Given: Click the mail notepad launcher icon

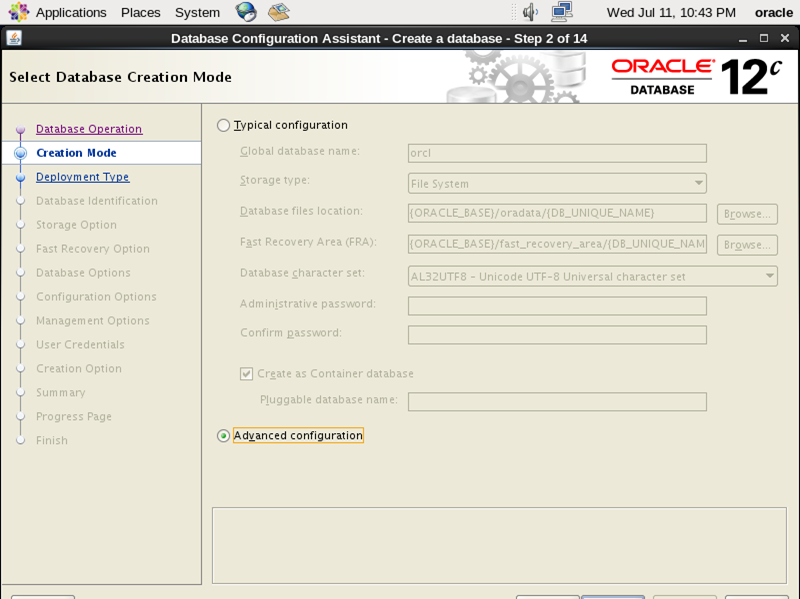Looking at the screenshot, I should (x=279, y=12).
